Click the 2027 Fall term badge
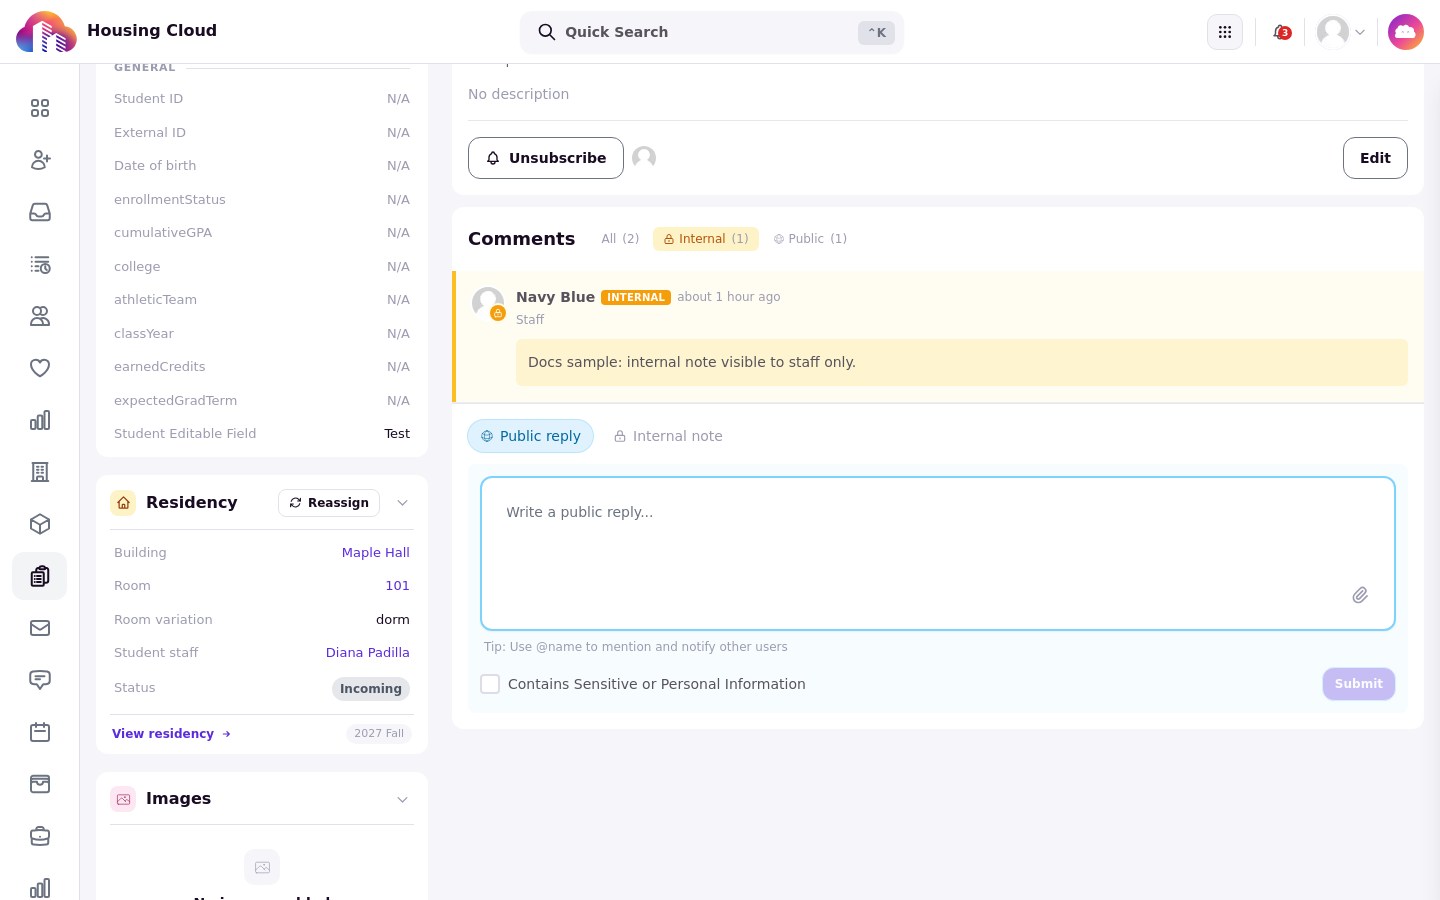Screen dimensions: 1440x900 click(379, 734)
